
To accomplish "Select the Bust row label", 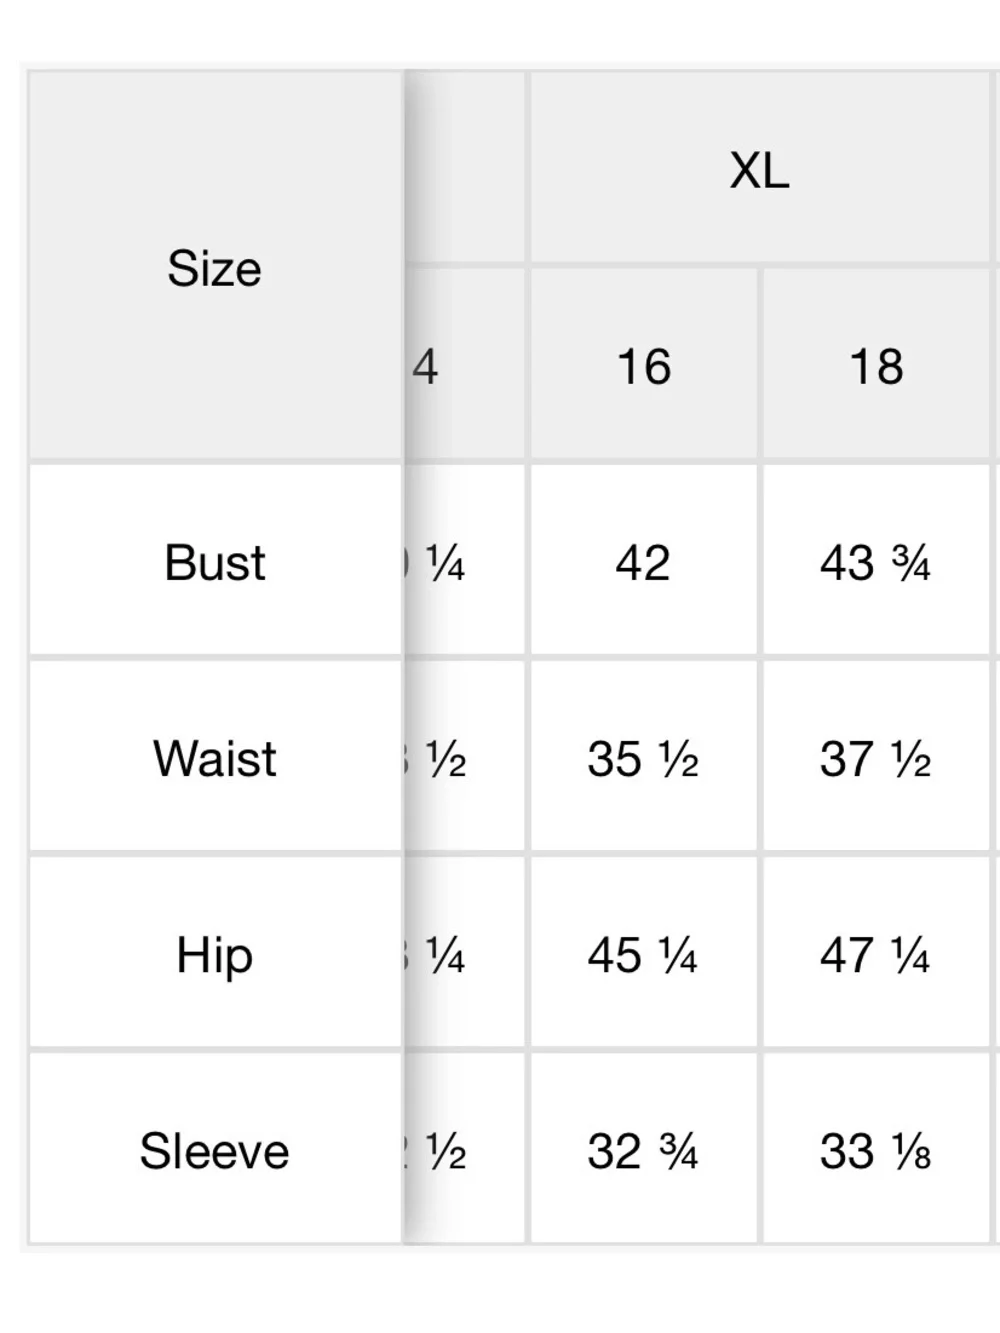I will (x=215, y=561).
